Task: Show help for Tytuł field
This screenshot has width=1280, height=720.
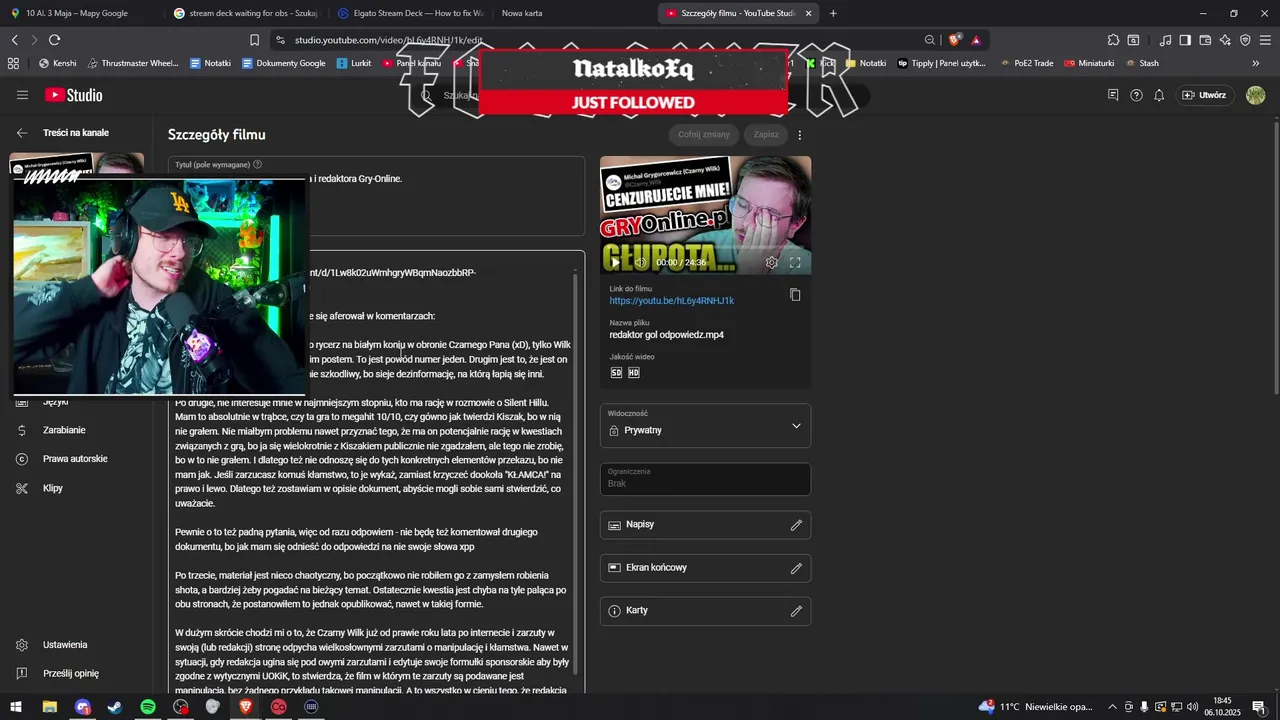Action: coord(257,164)
